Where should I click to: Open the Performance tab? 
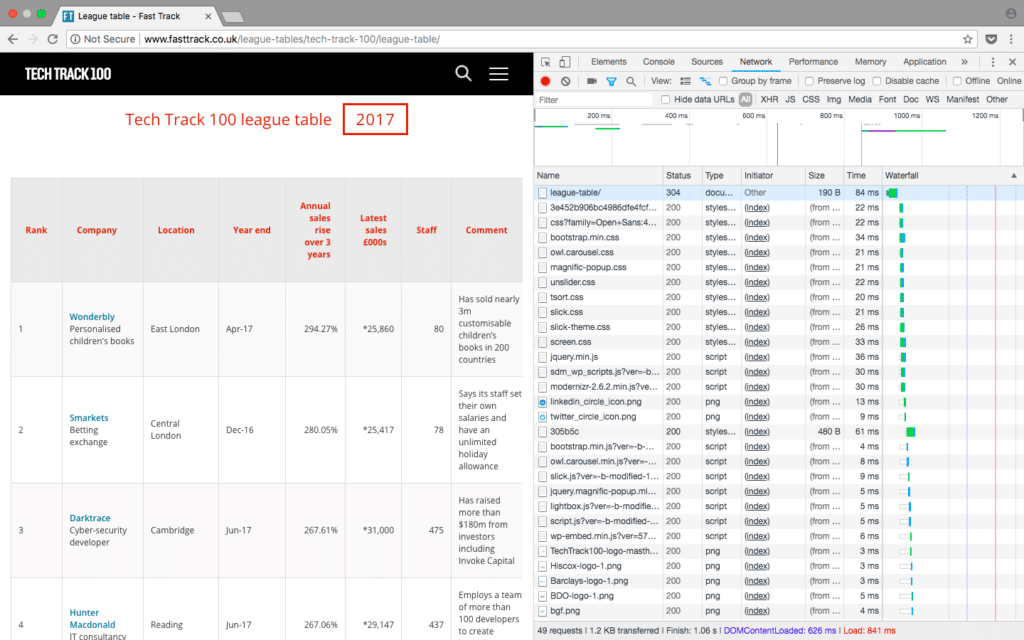tap(813, 62)
